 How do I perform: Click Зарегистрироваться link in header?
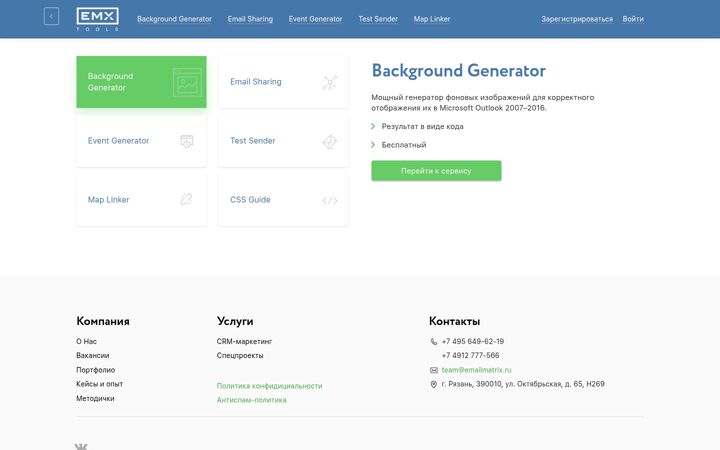point(577,19)
